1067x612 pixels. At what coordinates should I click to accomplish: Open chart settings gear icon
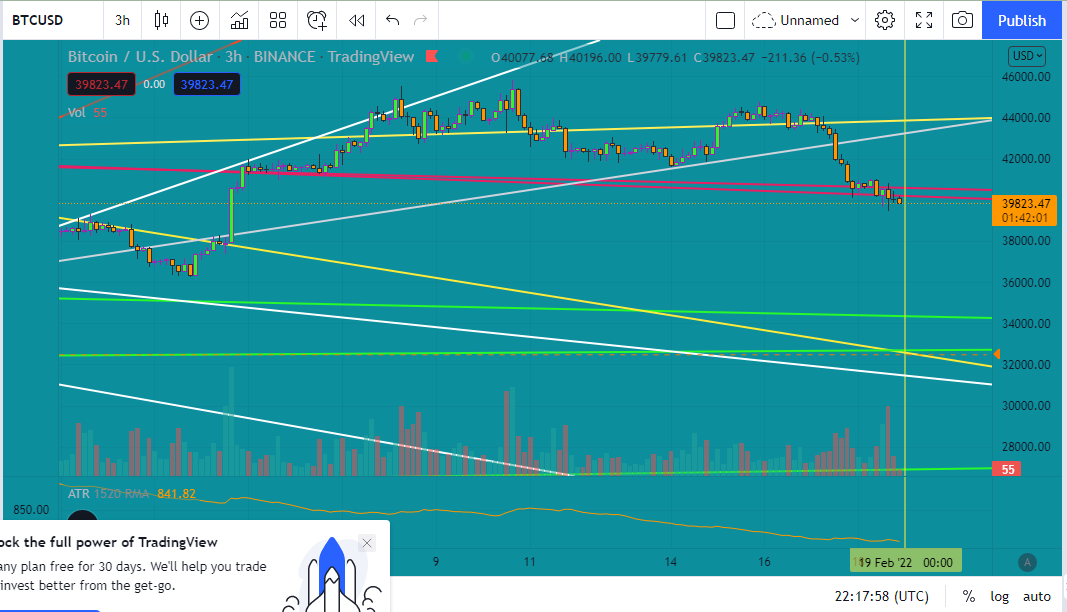(x=885, y=20)
